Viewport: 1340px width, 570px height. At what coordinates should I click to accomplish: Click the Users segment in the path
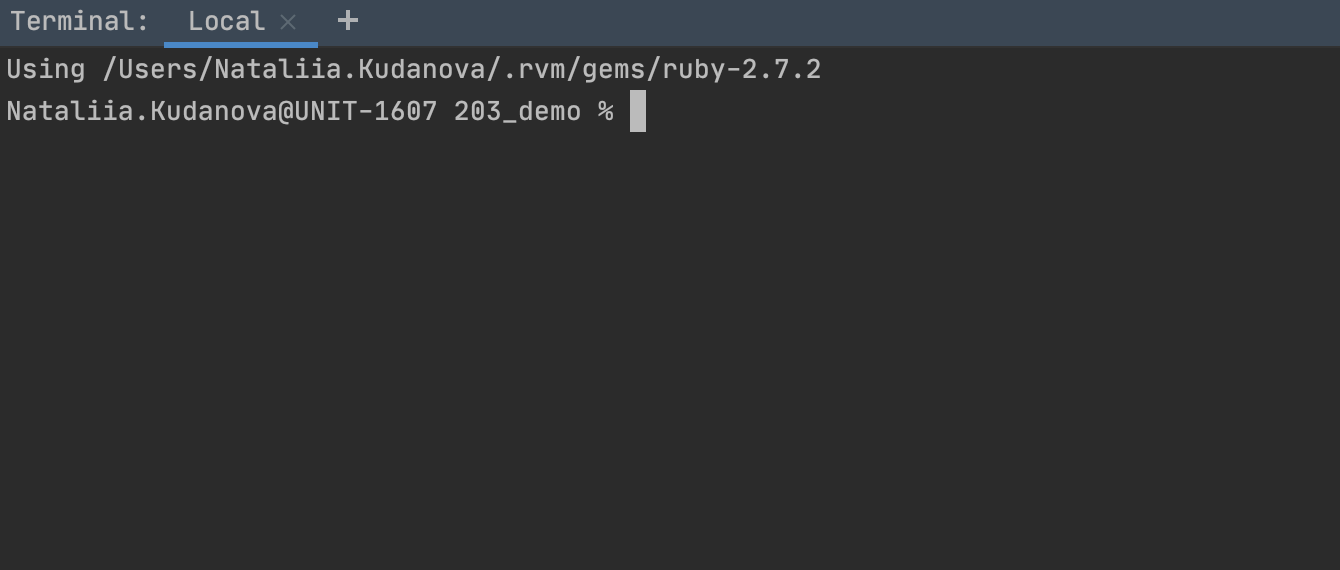tap(158, 69)
